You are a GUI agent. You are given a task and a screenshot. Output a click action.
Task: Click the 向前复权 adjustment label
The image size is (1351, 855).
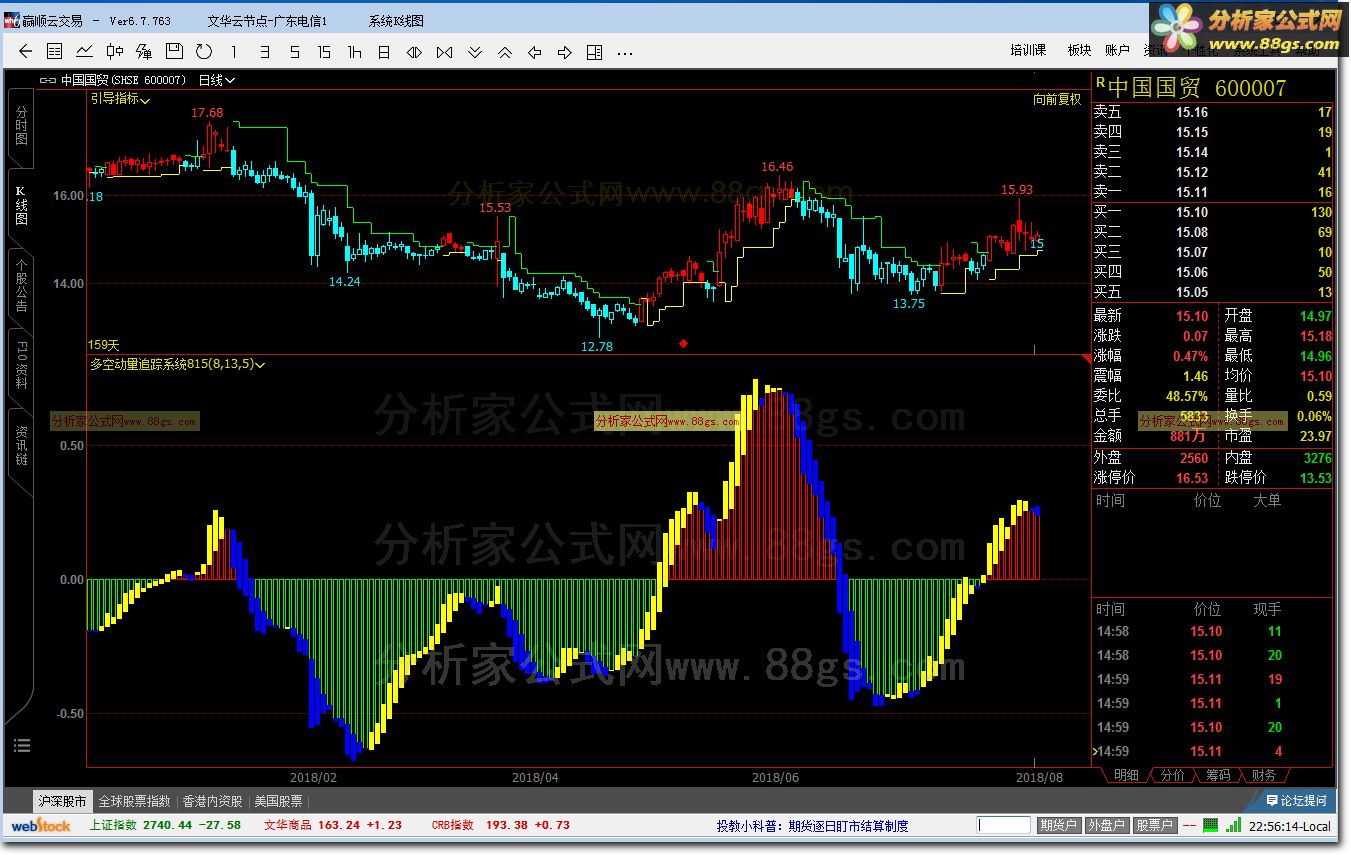pos(1057,99)
